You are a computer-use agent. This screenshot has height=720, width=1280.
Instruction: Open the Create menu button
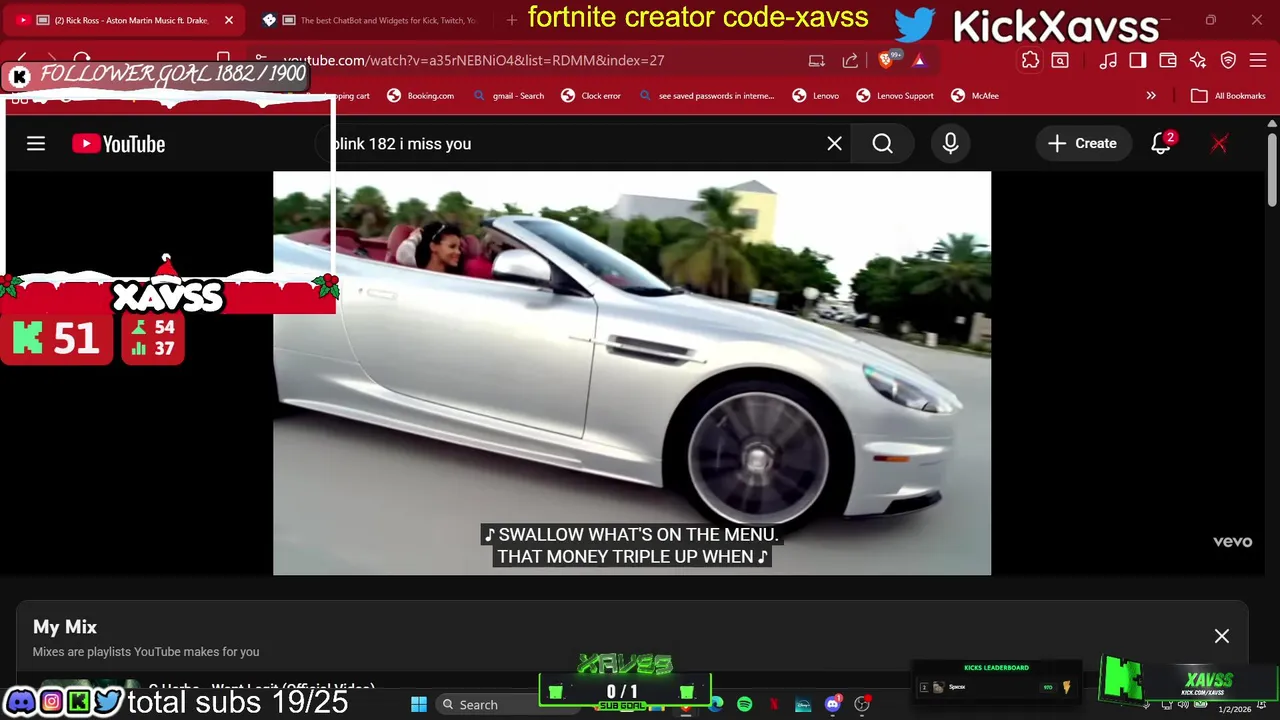click(x=1083, y=144)
